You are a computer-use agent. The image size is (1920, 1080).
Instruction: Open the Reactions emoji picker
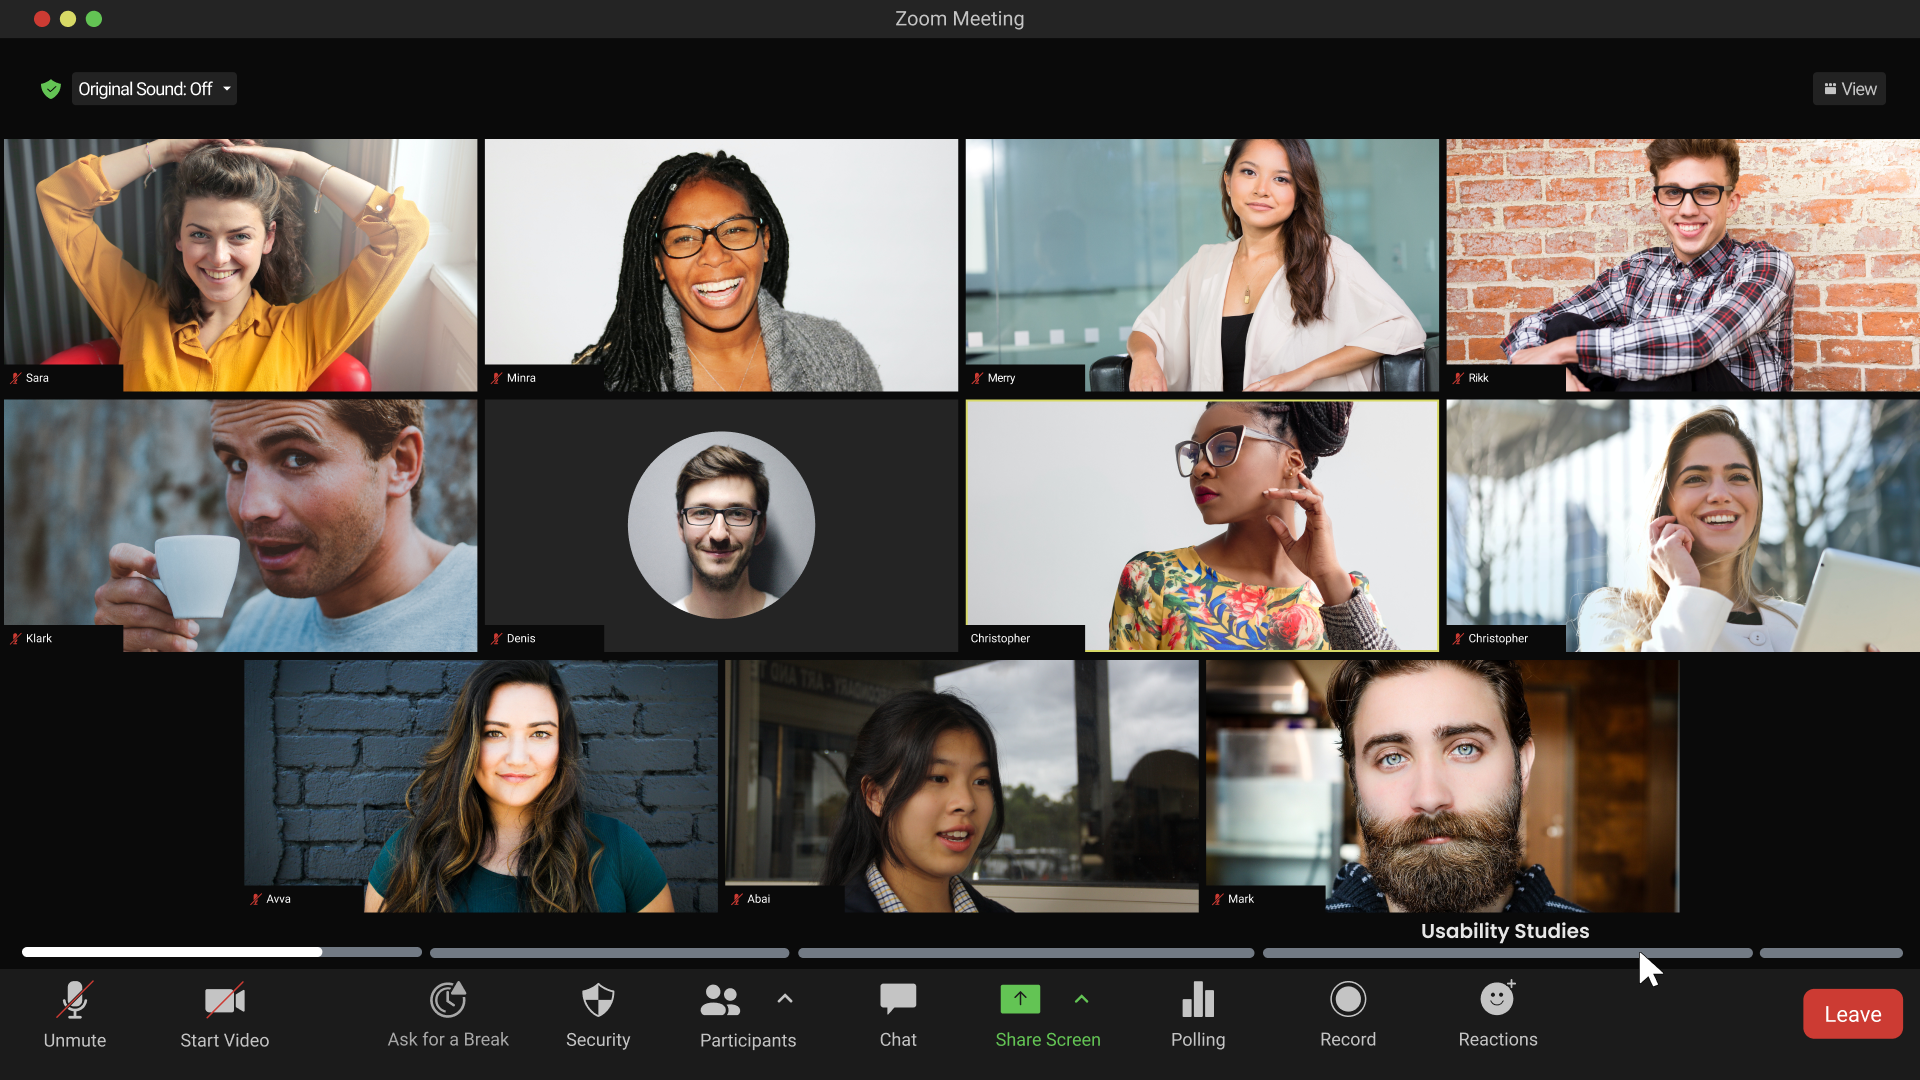pyautogui.click(x=1497, y=1000)
